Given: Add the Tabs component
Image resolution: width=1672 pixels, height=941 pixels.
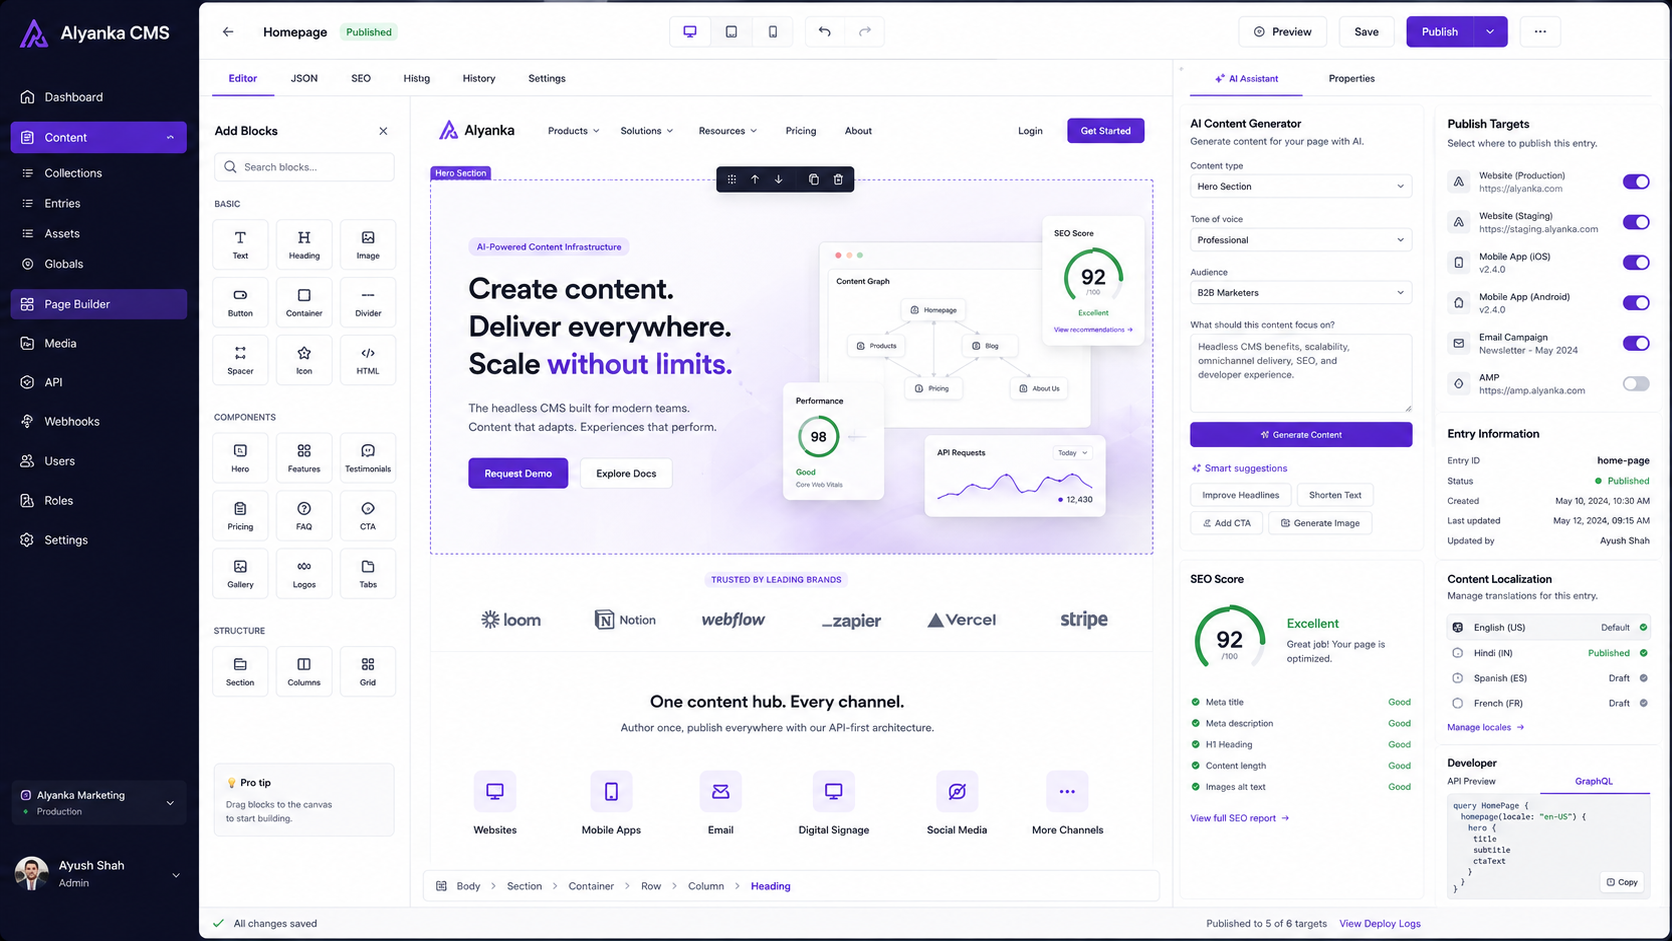Looking at the screenshot, I should 368,574.
